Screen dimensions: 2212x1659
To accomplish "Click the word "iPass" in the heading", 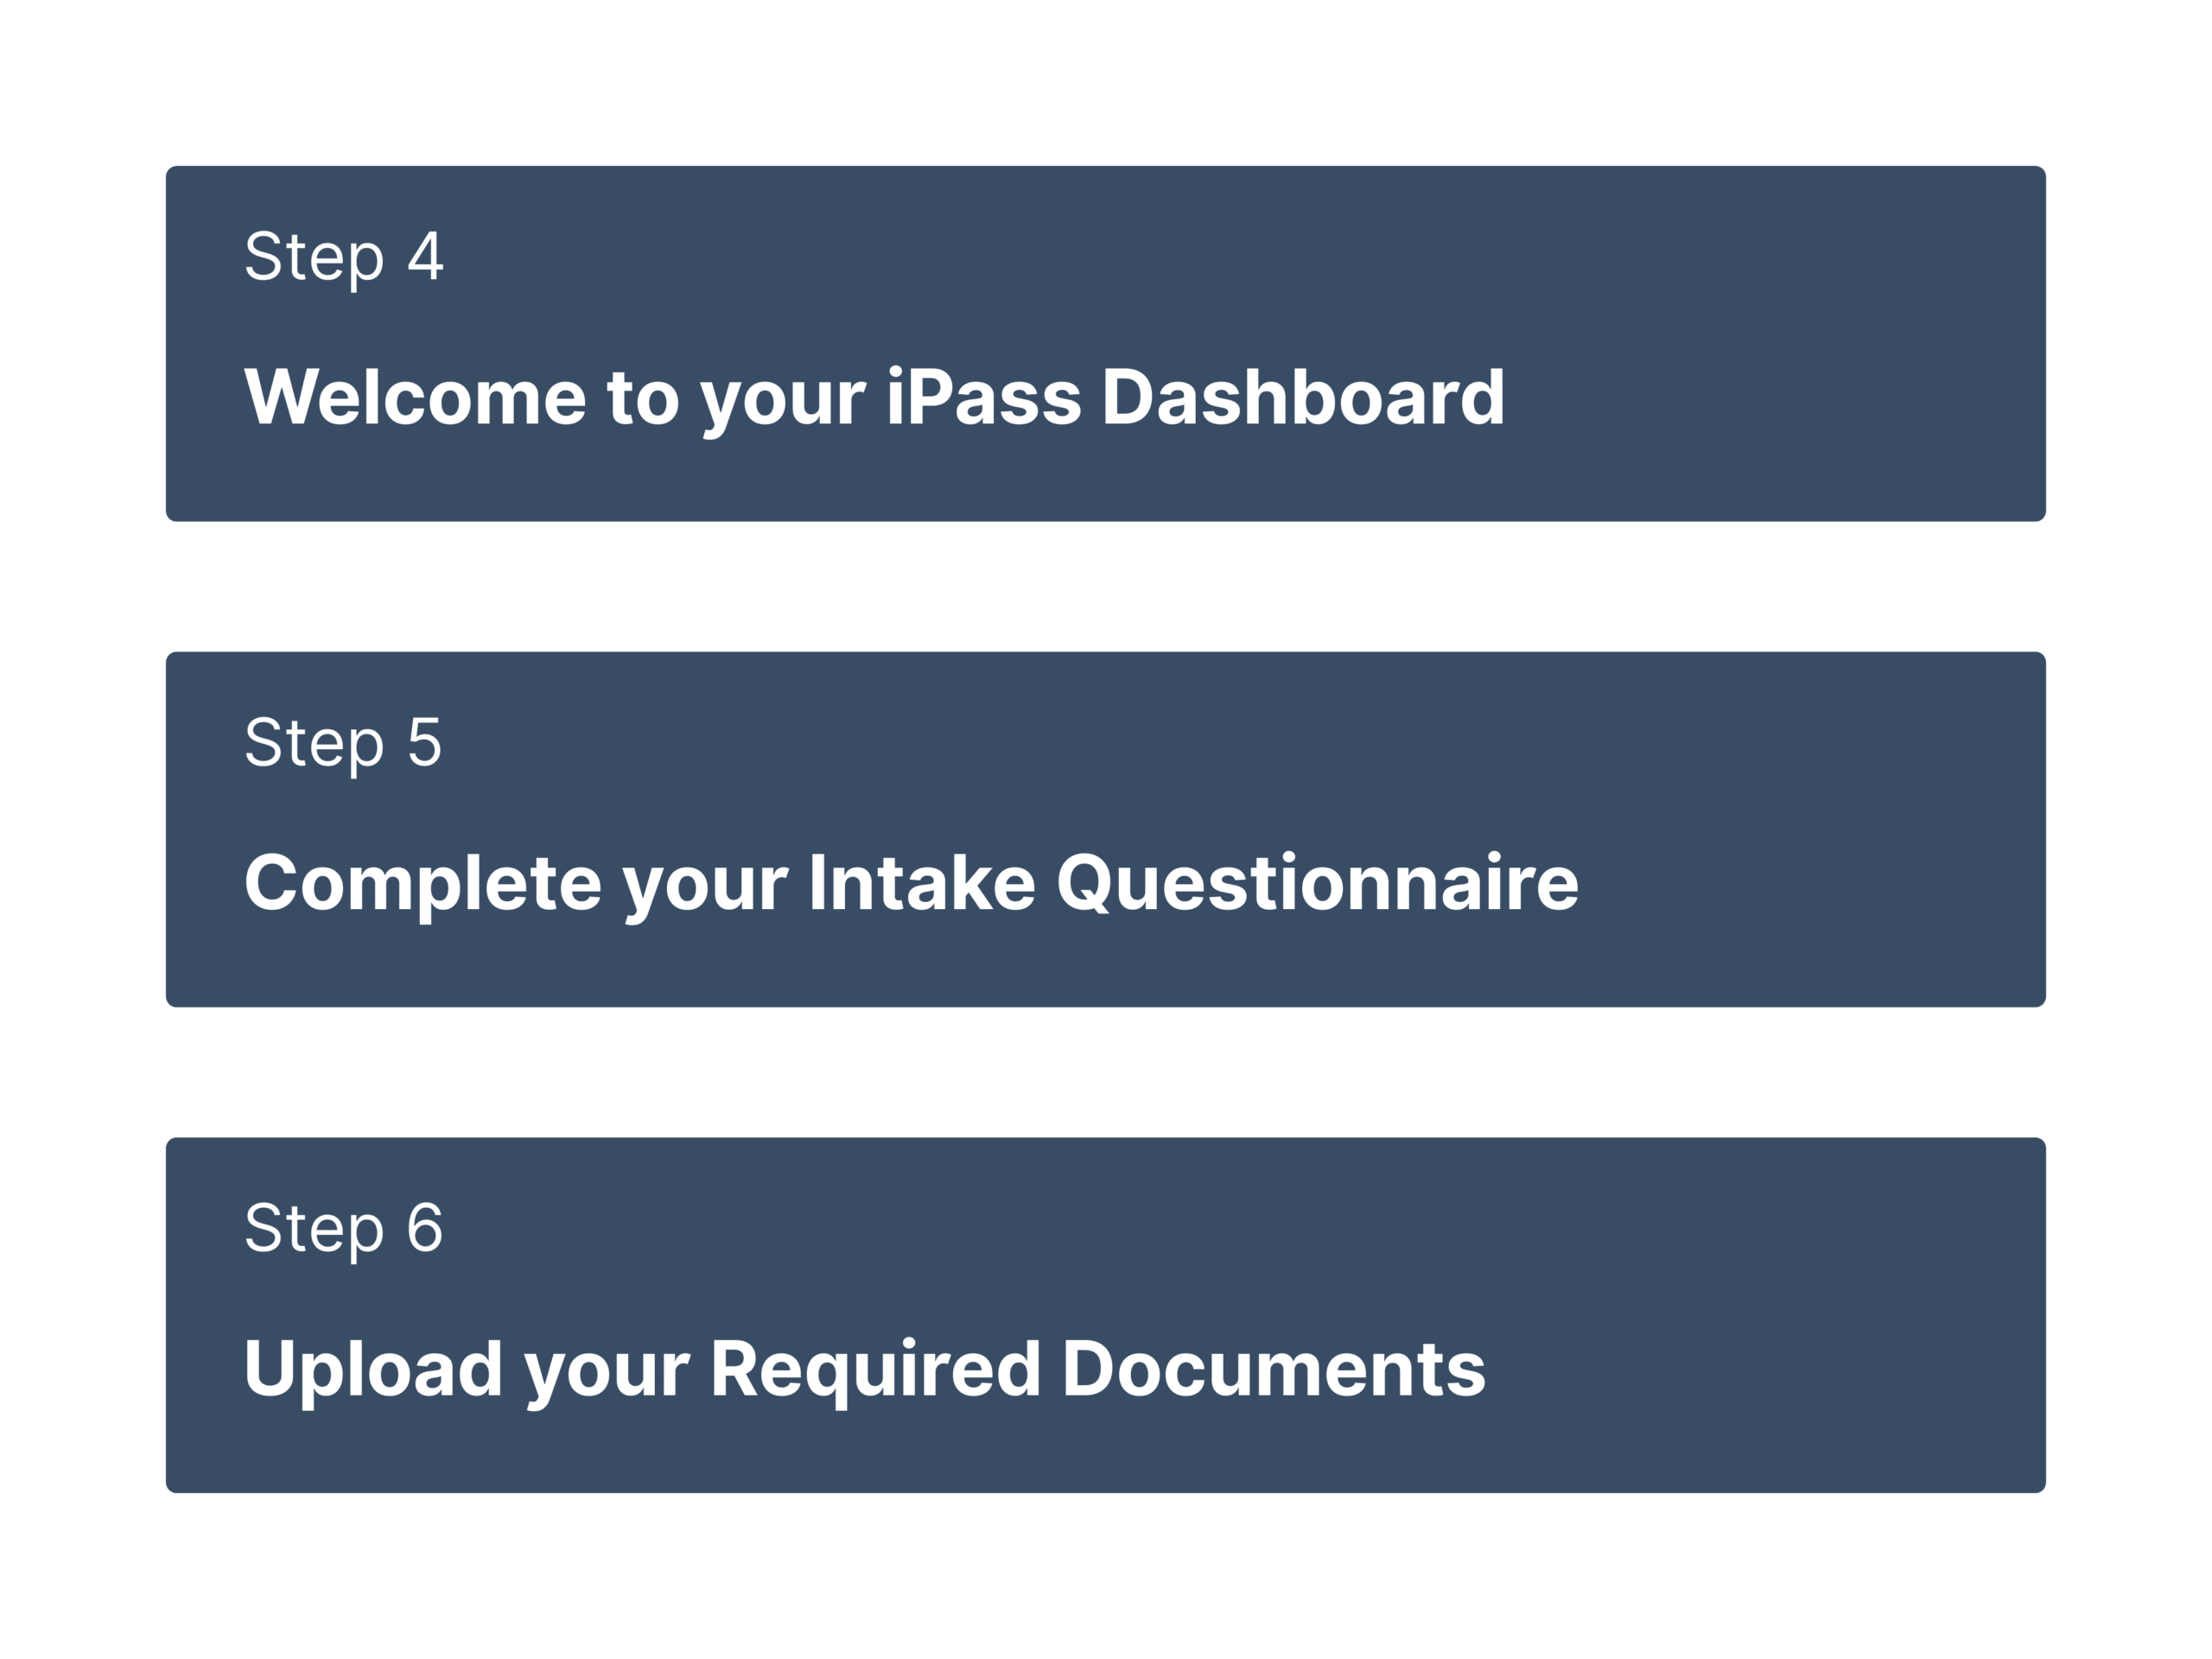I will (984, 397).
